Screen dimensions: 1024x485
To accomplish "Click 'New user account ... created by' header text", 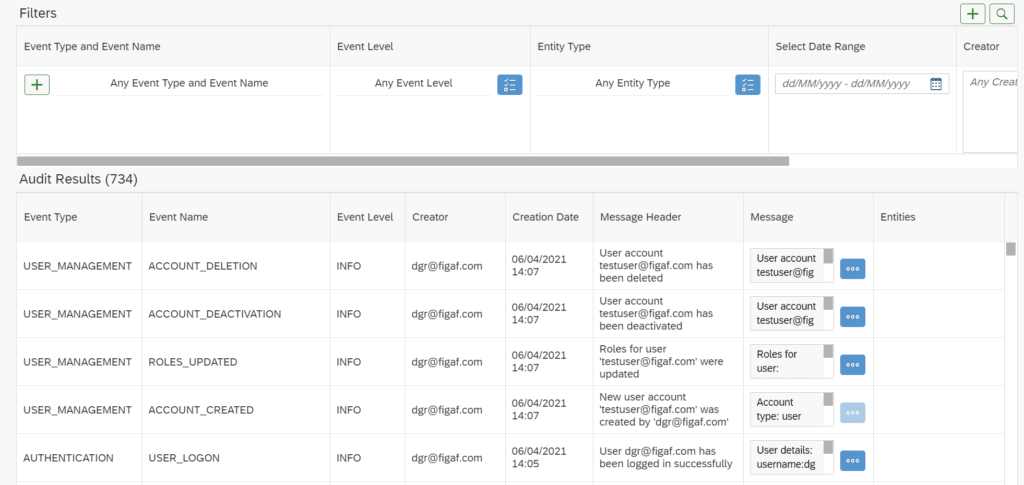I will [664, 409].
